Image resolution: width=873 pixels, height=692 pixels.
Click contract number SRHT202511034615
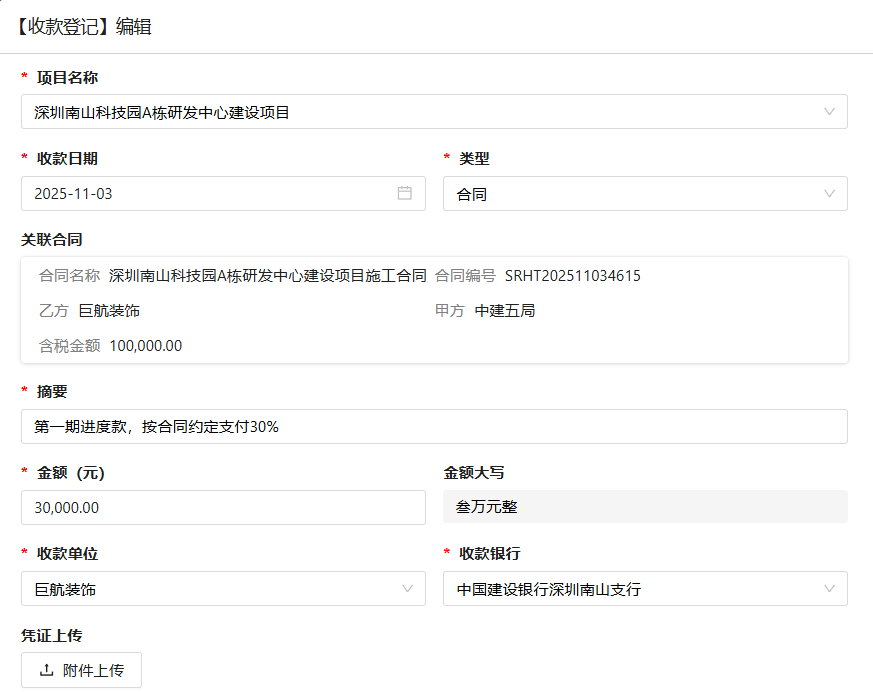[x=572, y=276]
